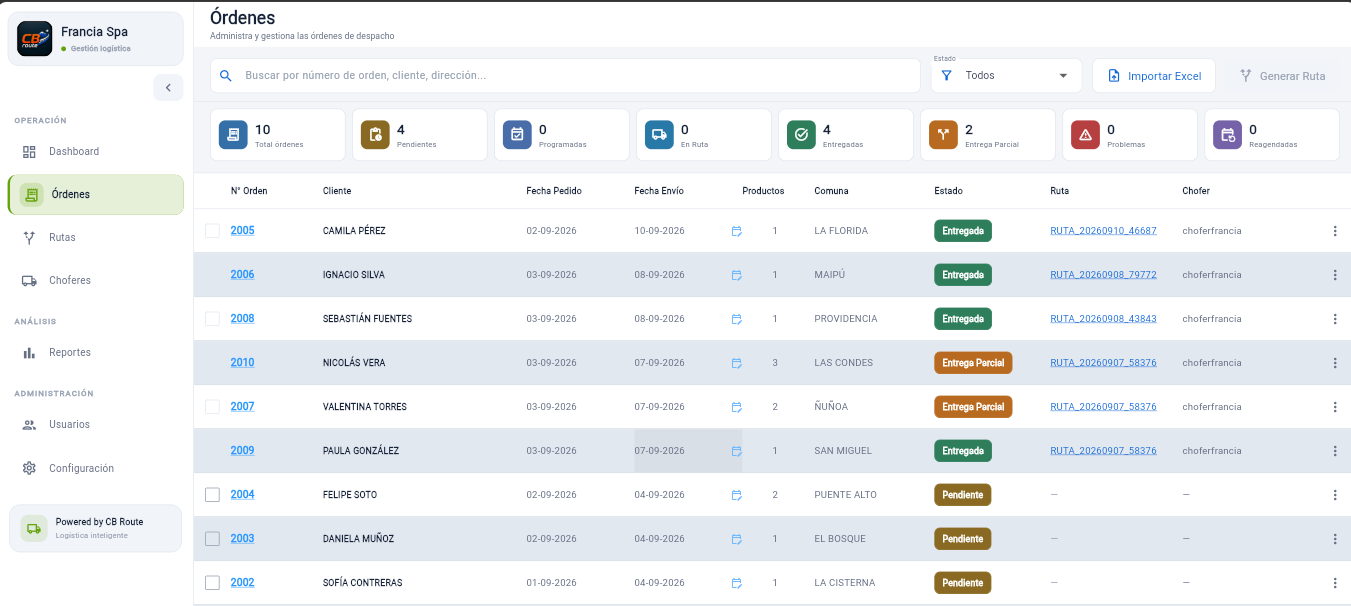The image size is (1351, 606).
Task: Open Rutas in the sidebar
Action: coord(95,238)
